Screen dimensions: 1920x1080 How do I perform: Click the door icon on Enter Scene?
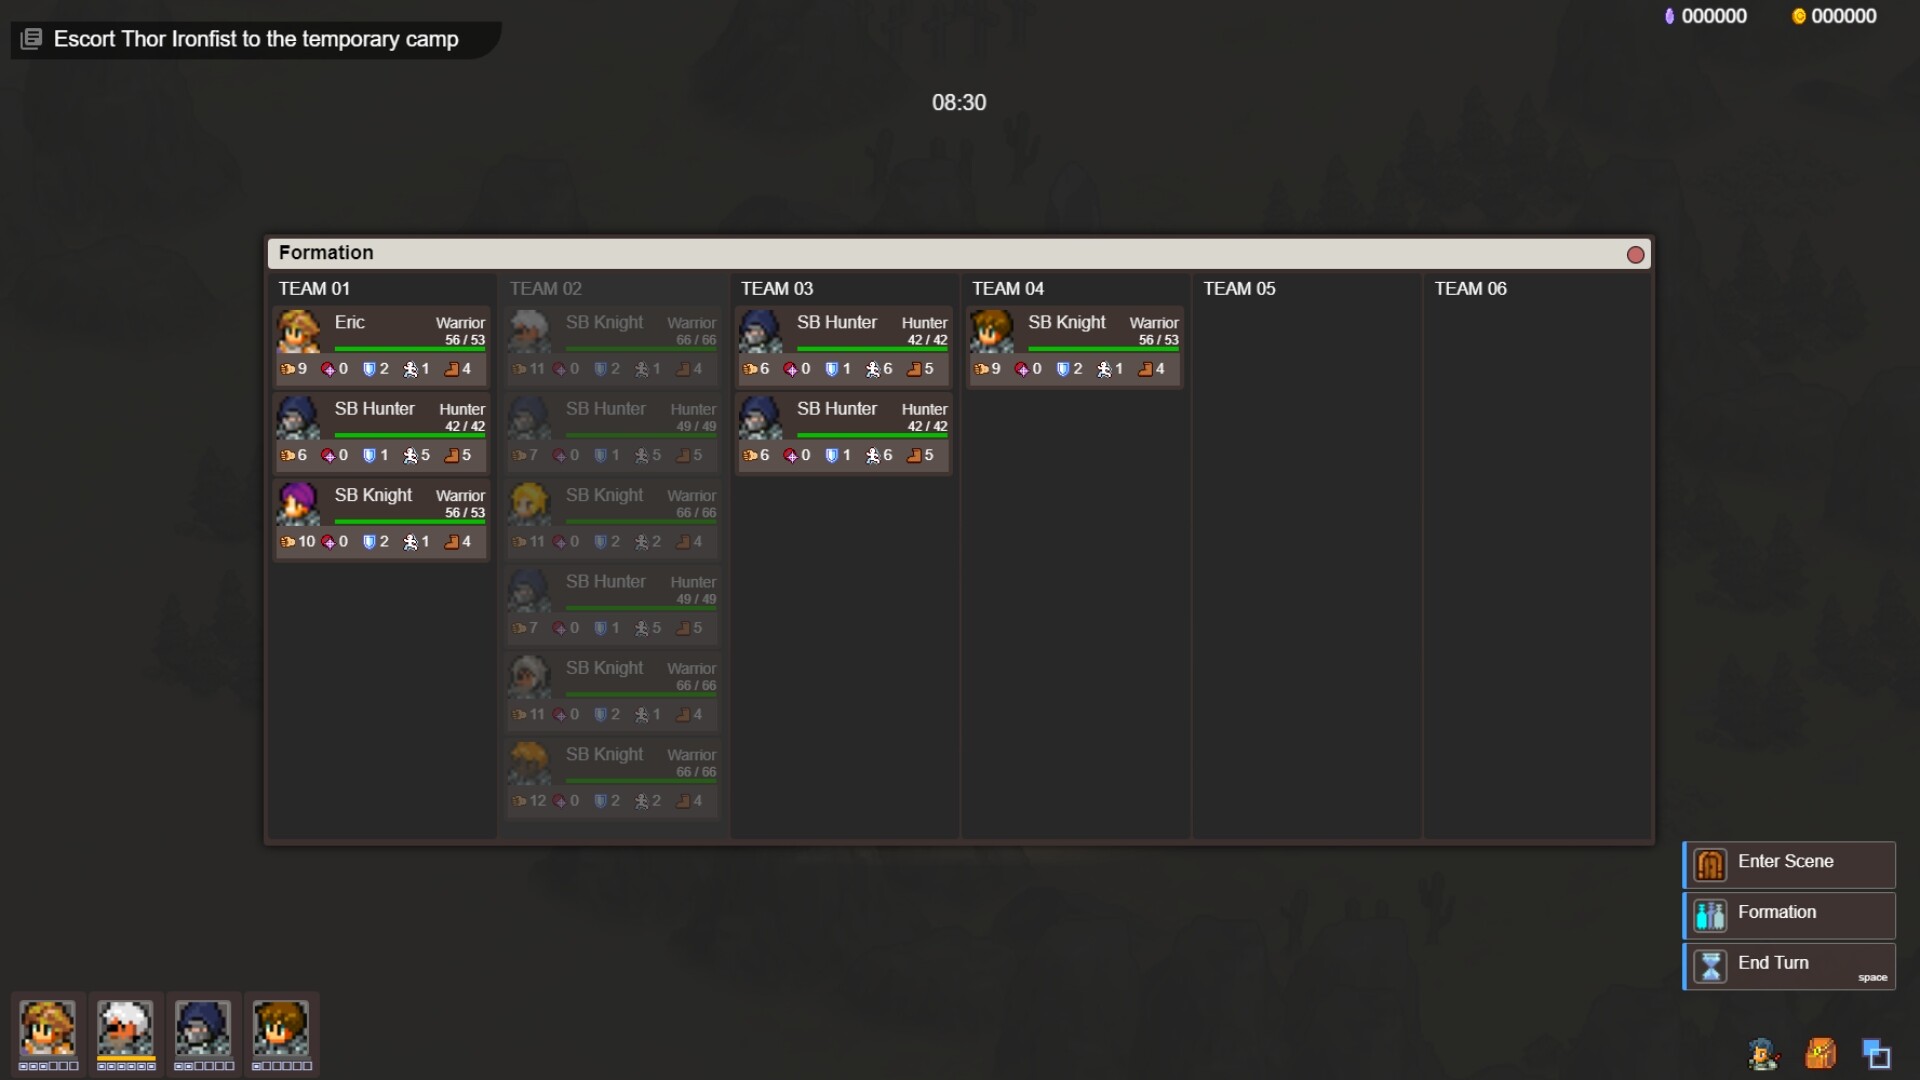(1709, 864)
